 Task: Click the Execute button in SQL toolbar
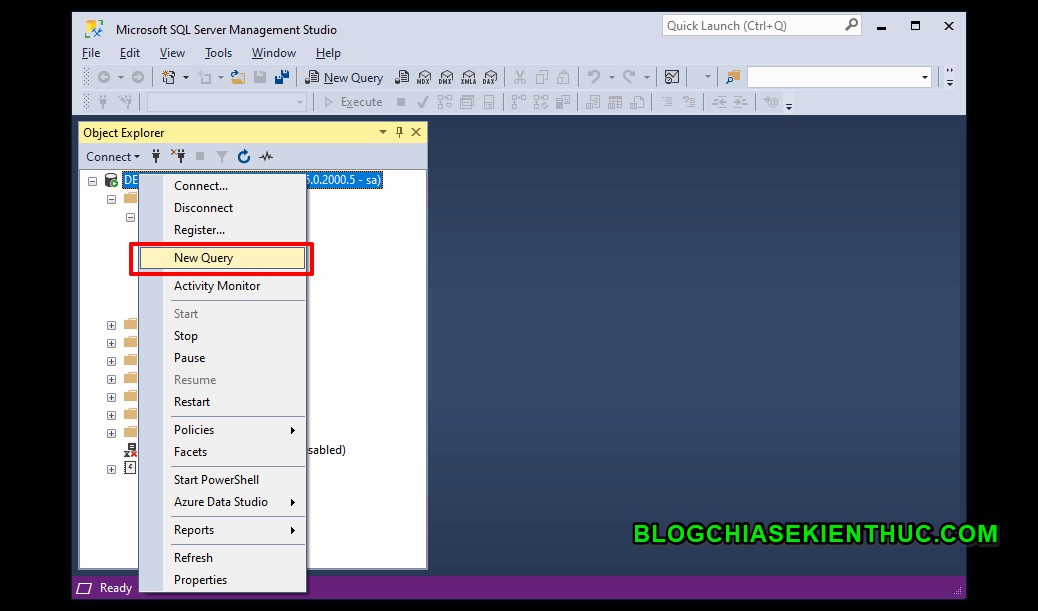coord(353,102)
